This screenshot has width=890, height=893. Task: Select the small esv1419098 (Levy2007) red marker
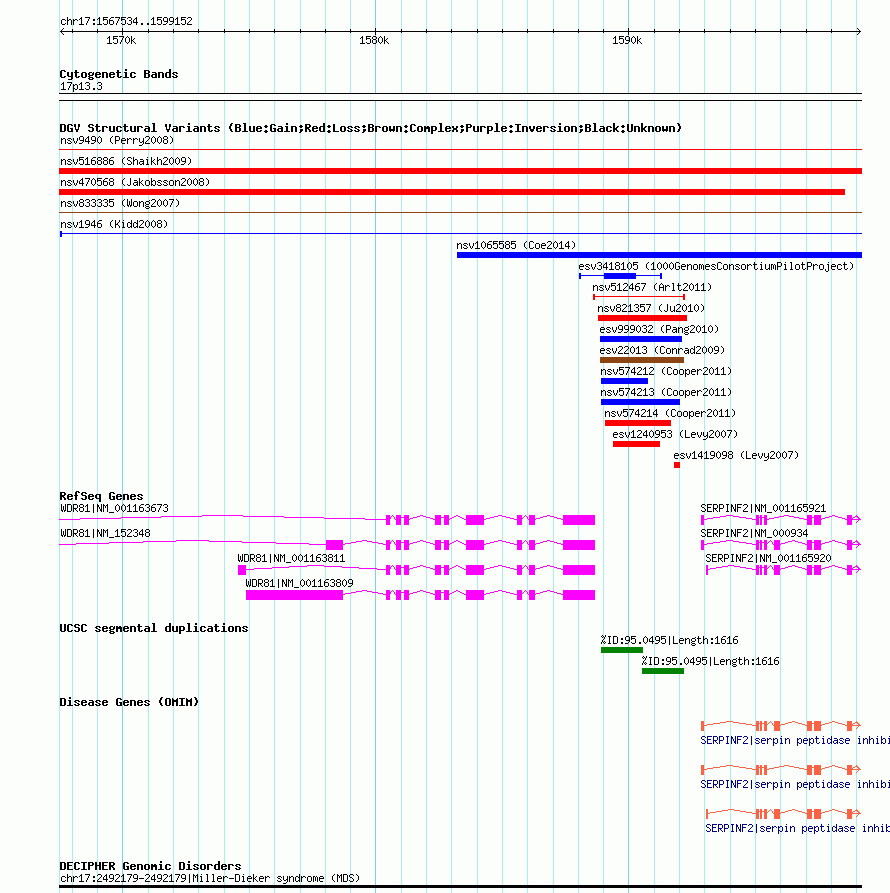coord(676,465)
